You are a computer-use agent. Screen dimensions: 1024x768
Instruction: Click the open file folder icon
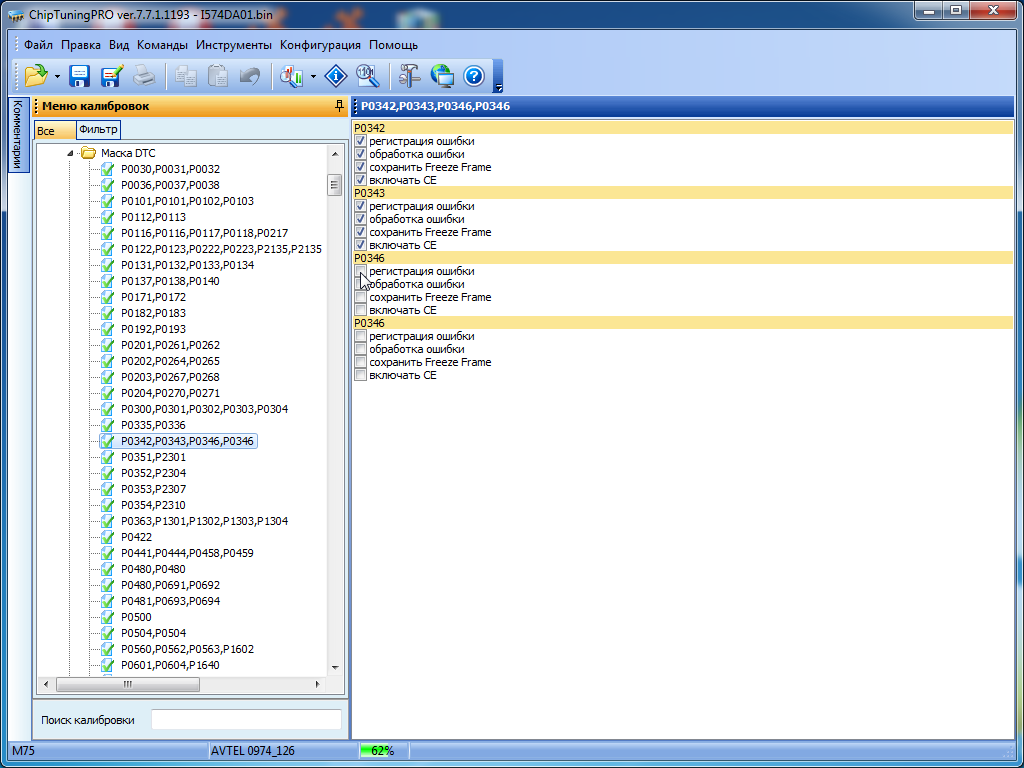pyautogui.click(x=36, y=76)
